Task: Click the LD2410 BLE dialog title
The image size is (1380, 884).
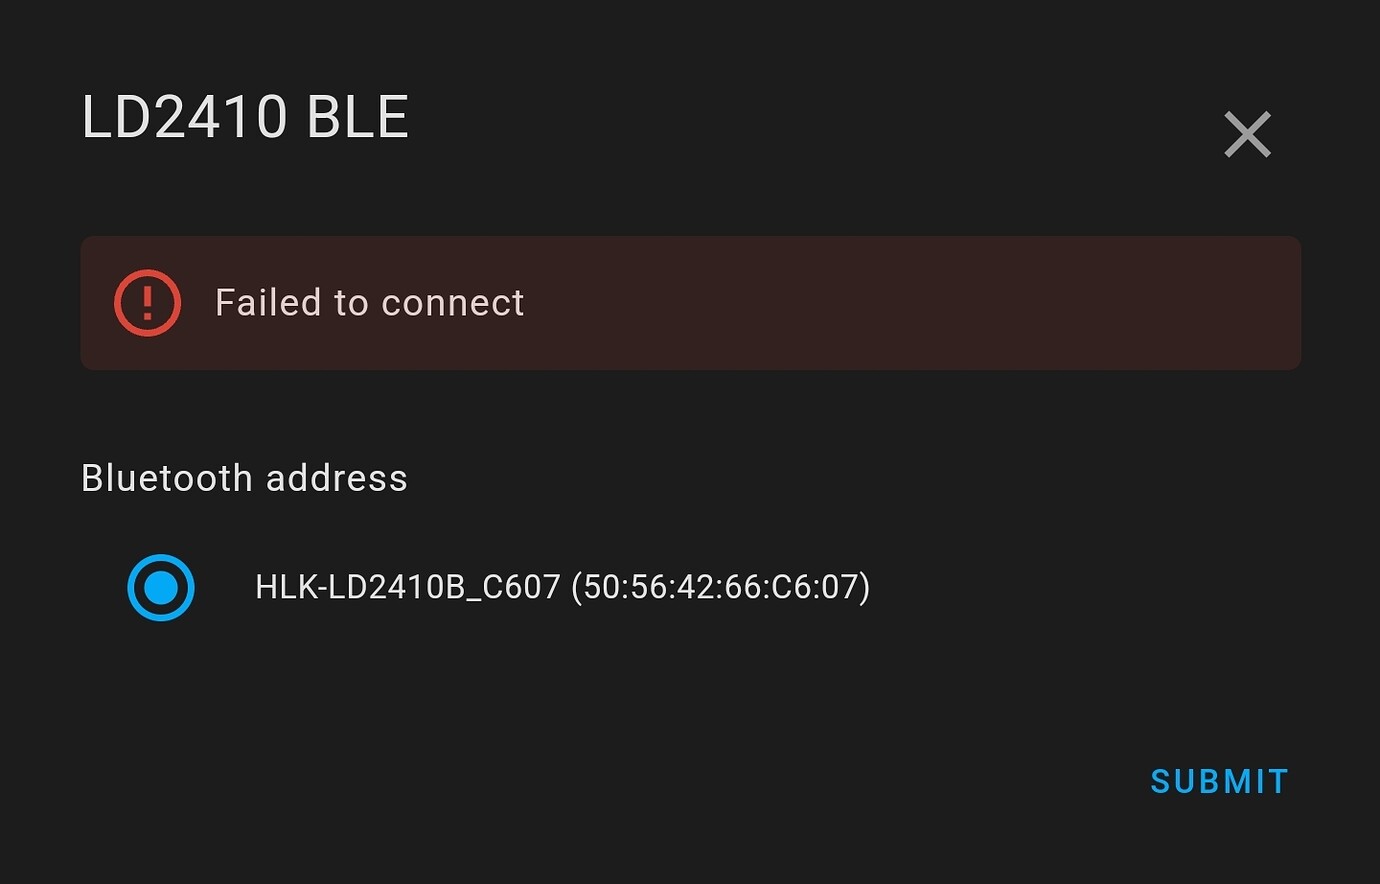Action: coord(245,117)
